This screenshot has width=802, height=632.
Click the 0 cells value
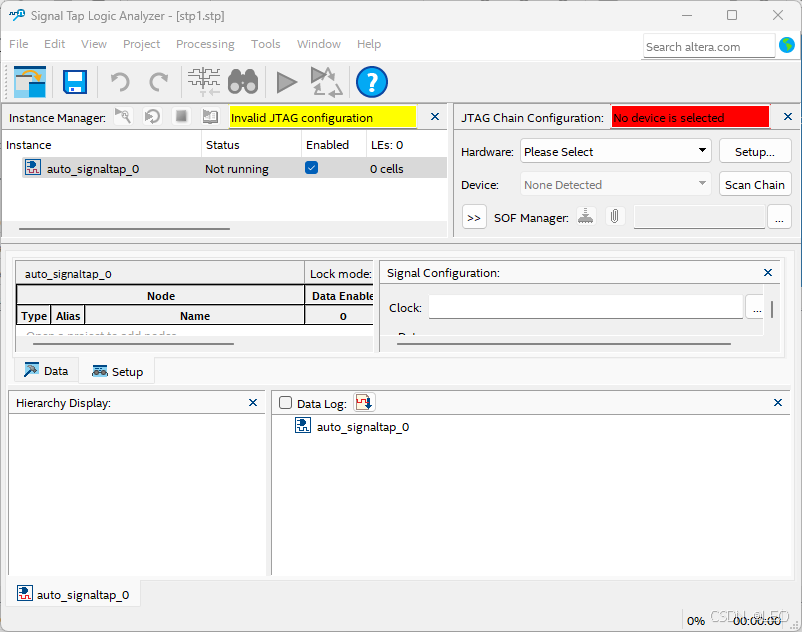point(387,169)
